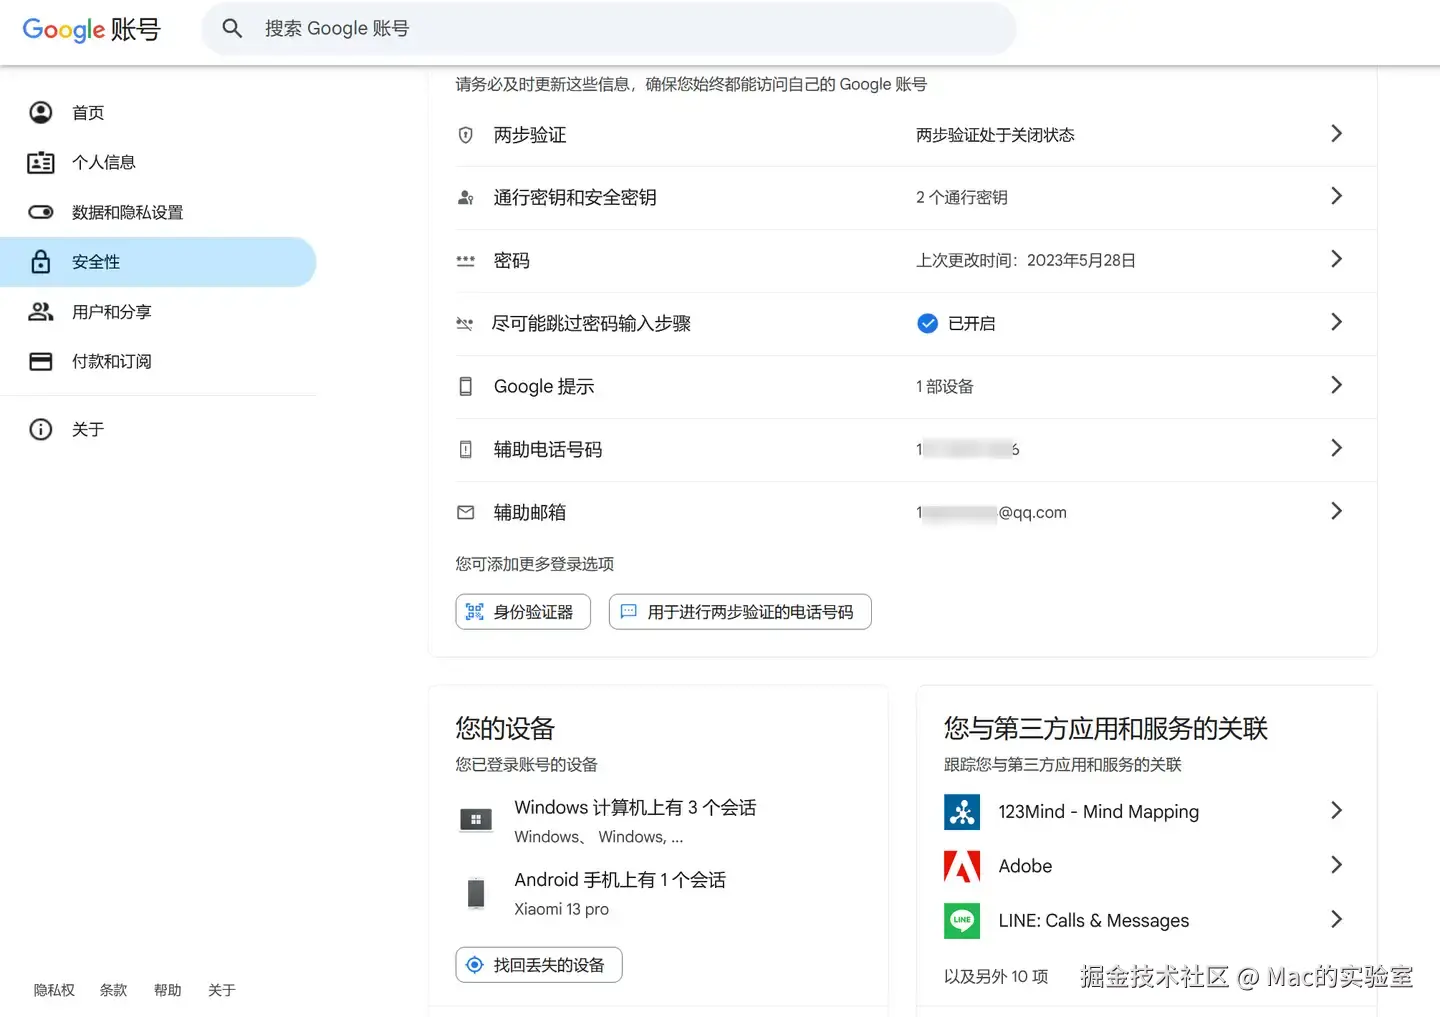1440x1017 pixels.
Task: Click the Android phone device icon
Action: pyautogui.click(x=476, y=893)
